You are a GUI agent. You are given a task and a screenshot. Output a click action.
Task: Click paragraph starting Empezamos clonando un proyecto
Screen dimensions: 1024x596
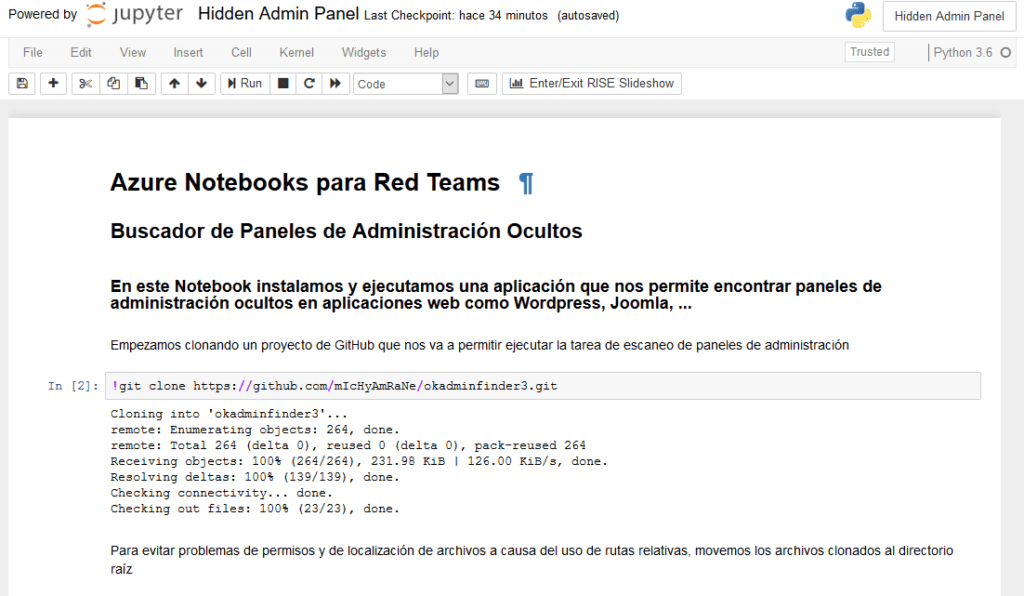click(x=479, y=345)
